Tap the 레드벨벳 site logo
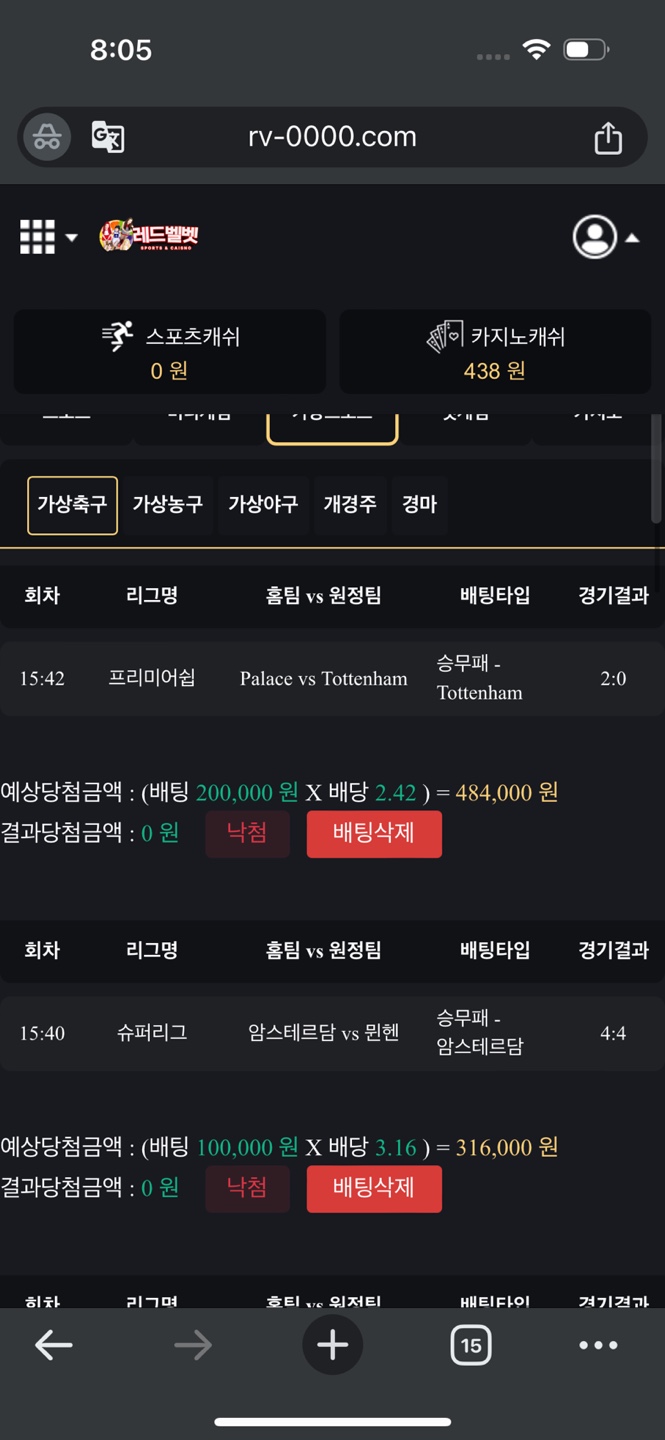This screenshot has height=1440, width=665. pos(150,236)
